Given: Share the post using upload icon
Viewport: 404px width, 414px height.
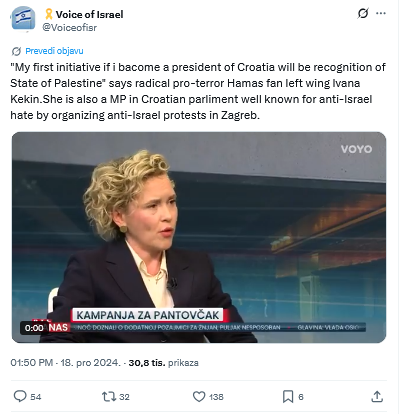Looking at the screenshot, I should (x=377, y=396).
